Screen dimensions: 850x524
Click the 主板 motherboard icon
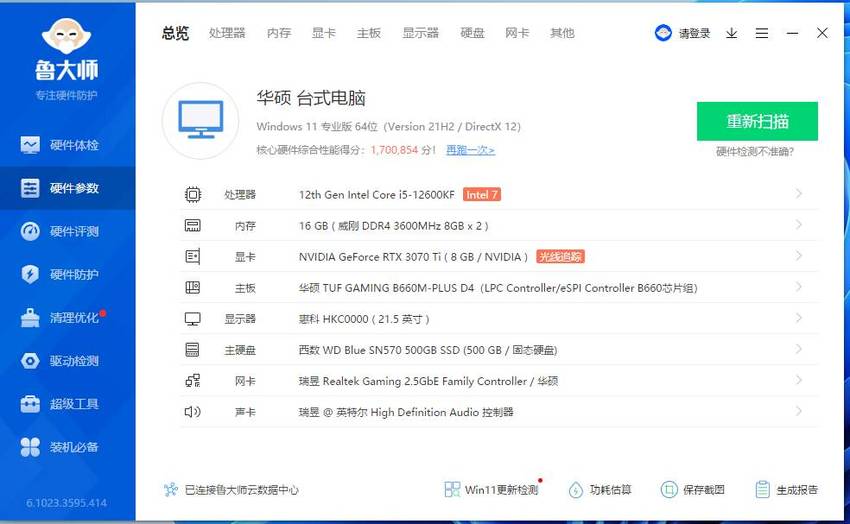coord(192,287)
